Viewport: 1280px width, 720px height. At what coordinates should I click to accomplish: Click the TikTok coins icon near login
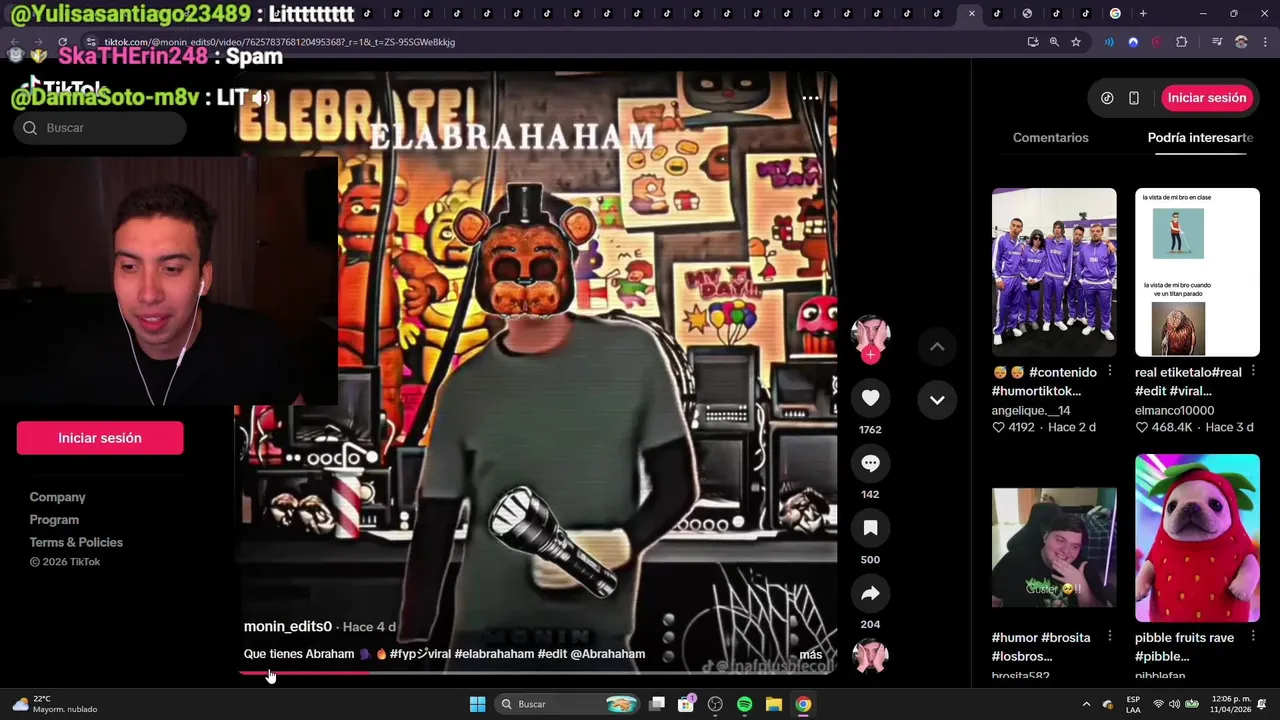click(x=1107, y=98)
